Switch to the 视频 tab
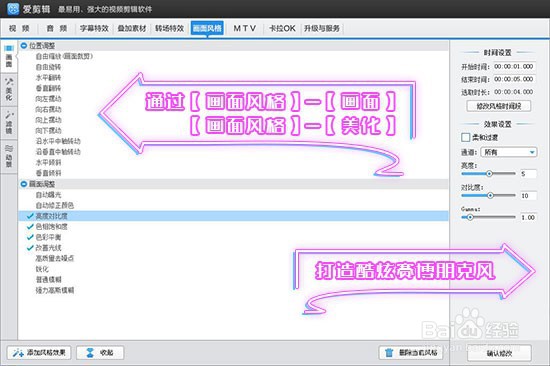This screenshot has height=366, width=550. 19,28
